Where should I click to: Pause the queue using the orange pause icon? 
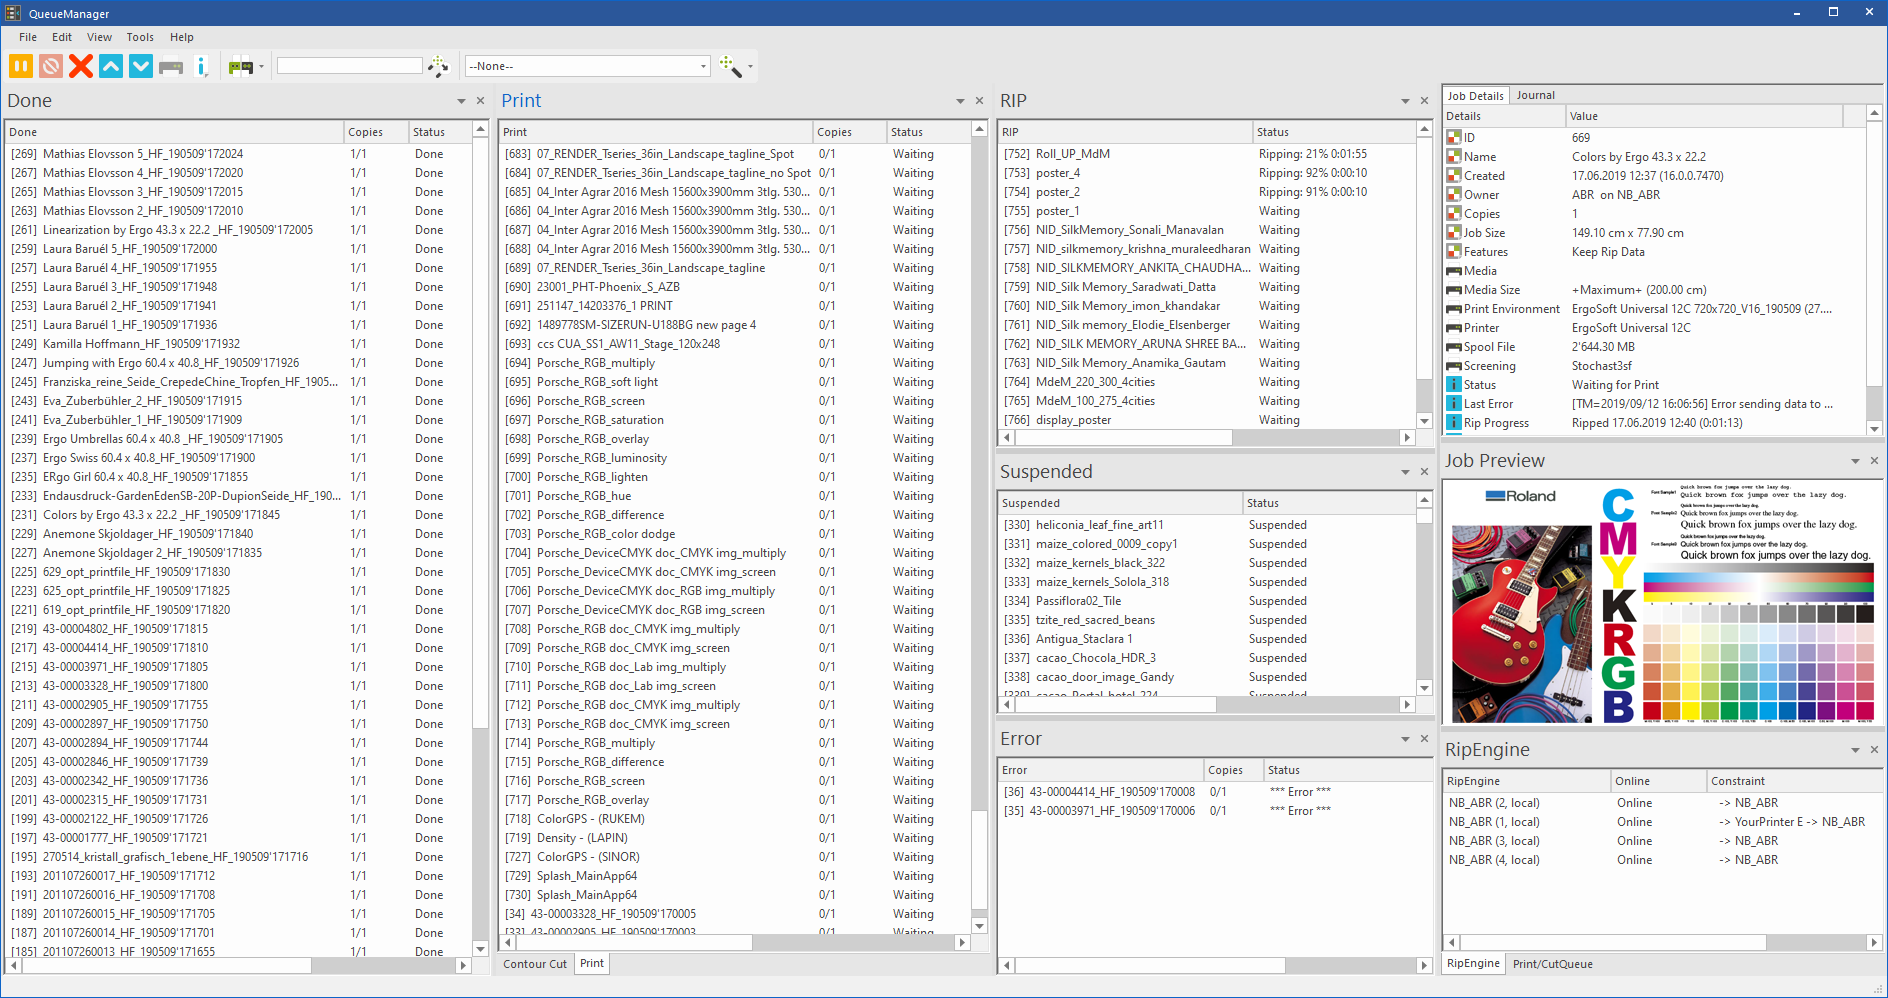(x=20, y=66)
